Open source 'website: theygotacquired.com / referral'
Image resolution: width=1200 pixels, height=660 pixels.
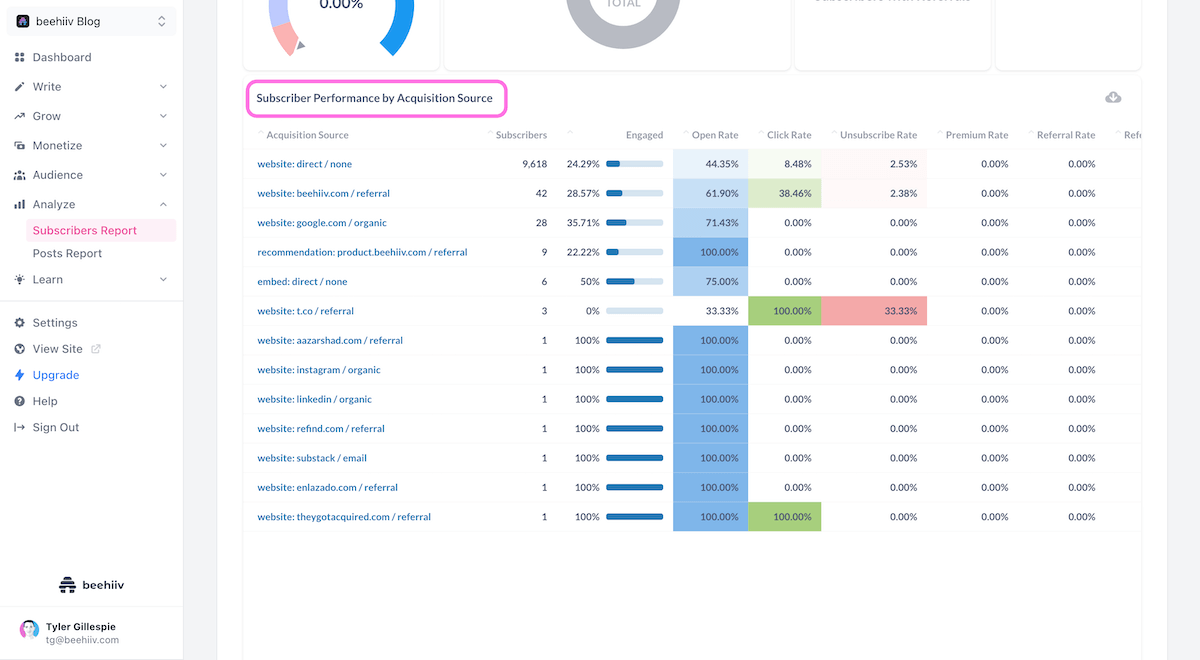tap(344, 517)
